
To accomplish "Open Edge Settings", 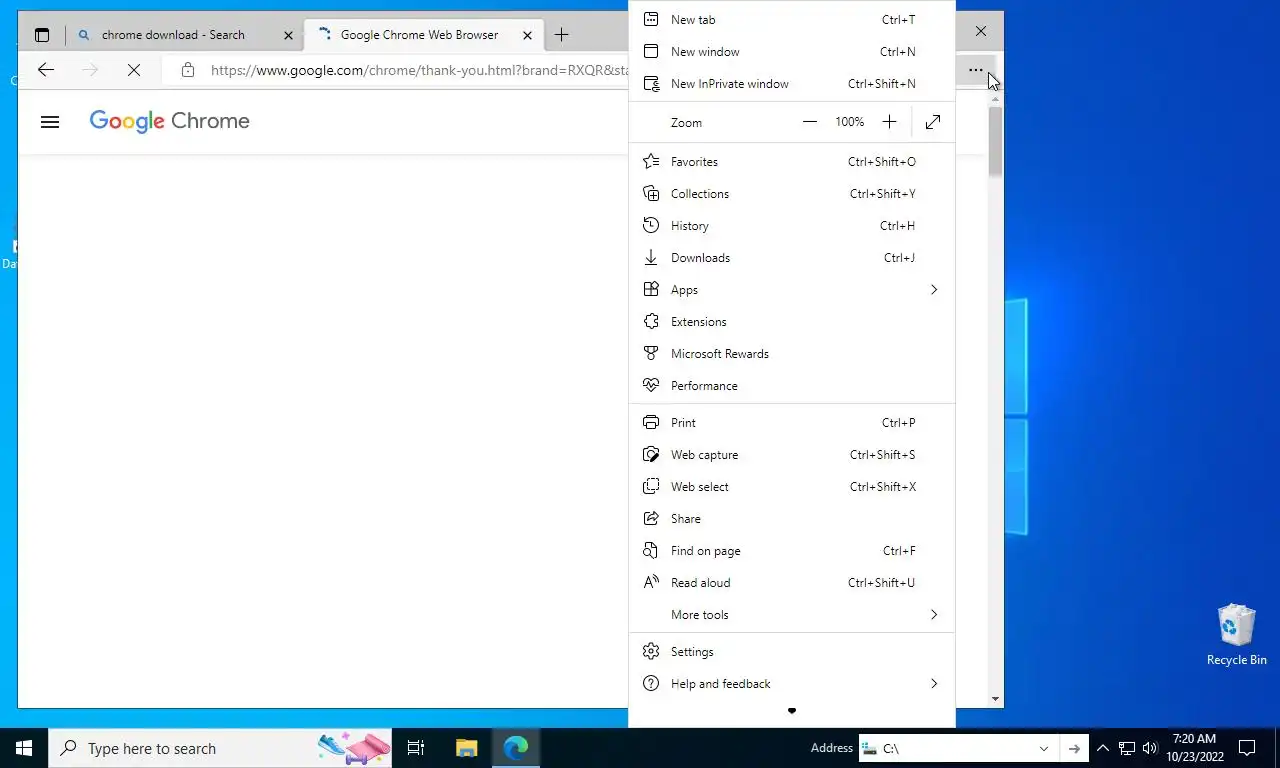I will (x=792, y=651).
